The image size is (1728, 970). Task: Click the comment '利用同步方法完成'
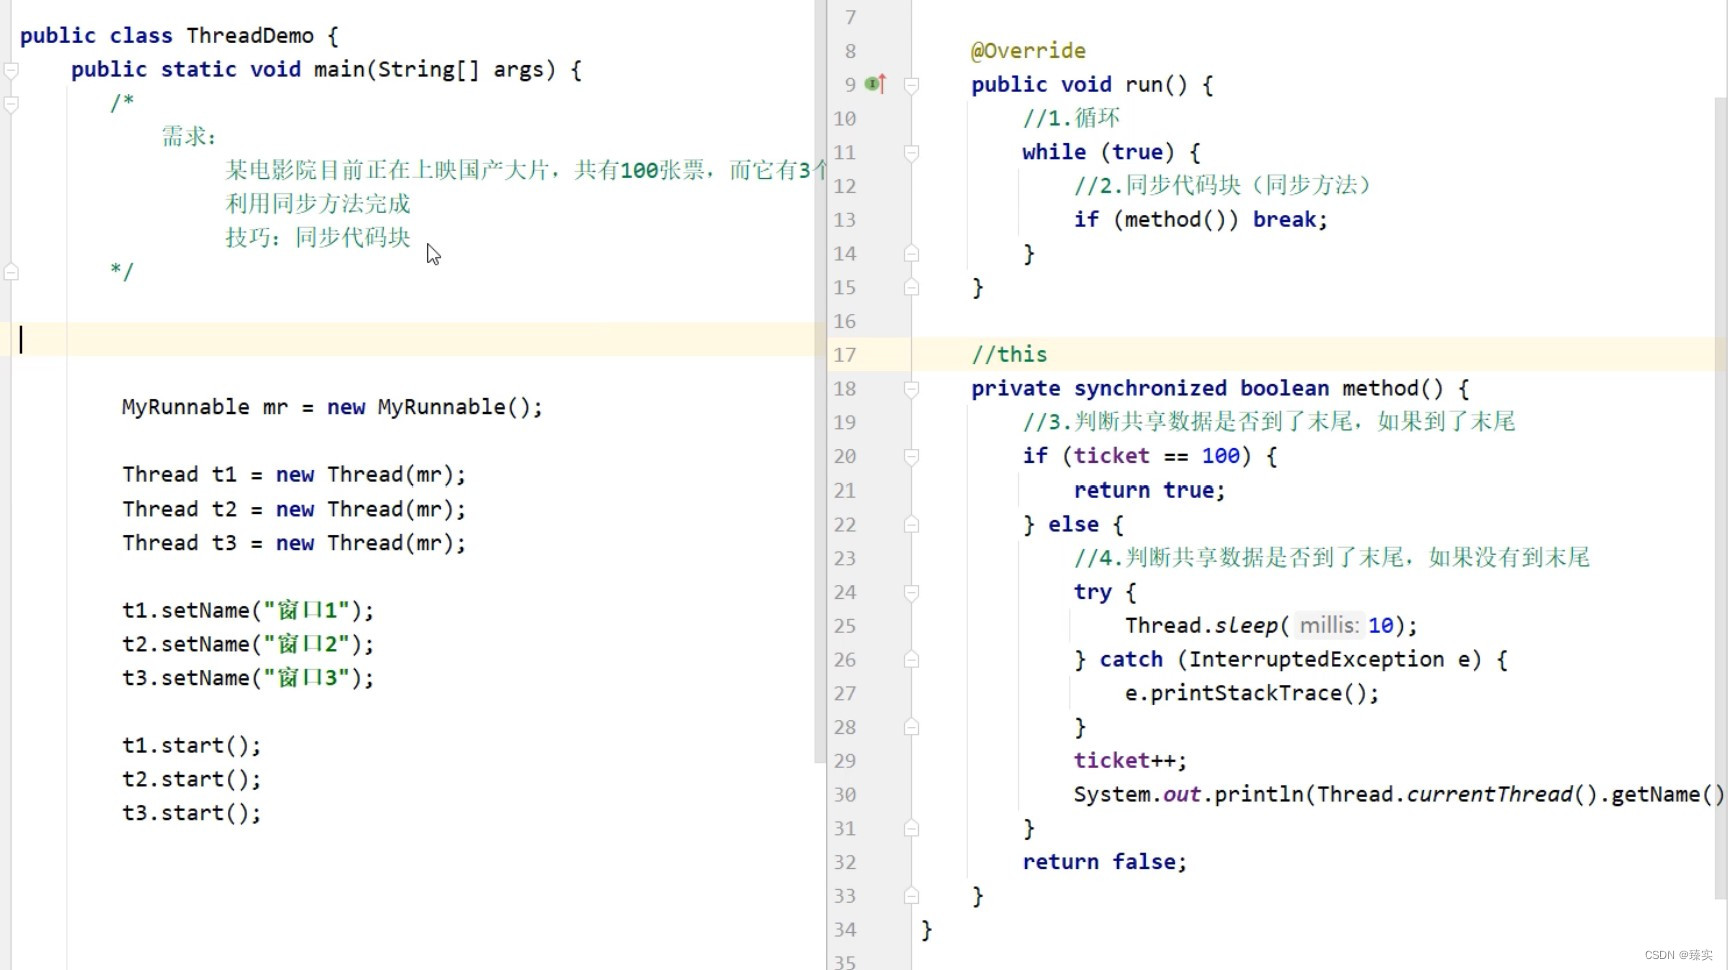point(318,204)
